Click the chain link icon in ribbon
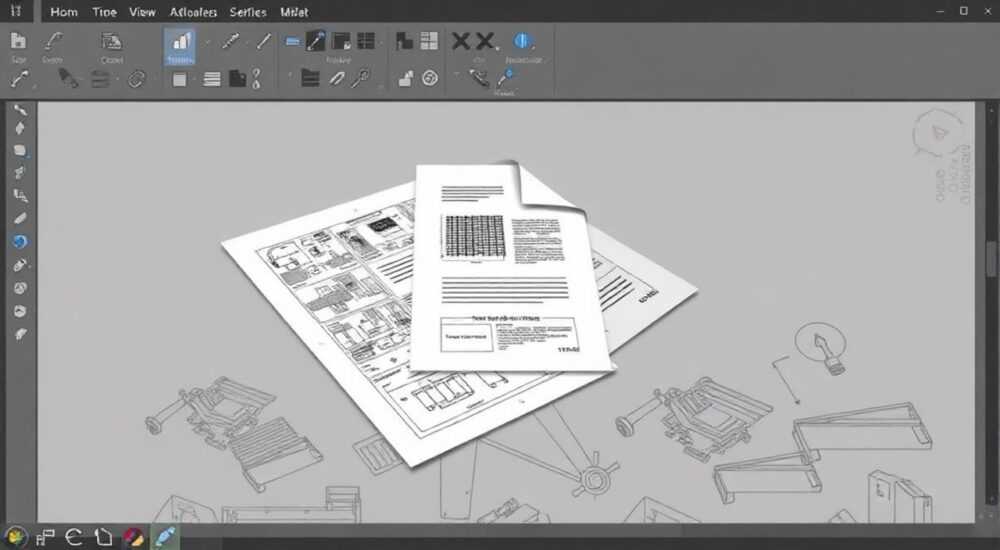Screen dimensions: 1000x550 click(x=136, y=79)
